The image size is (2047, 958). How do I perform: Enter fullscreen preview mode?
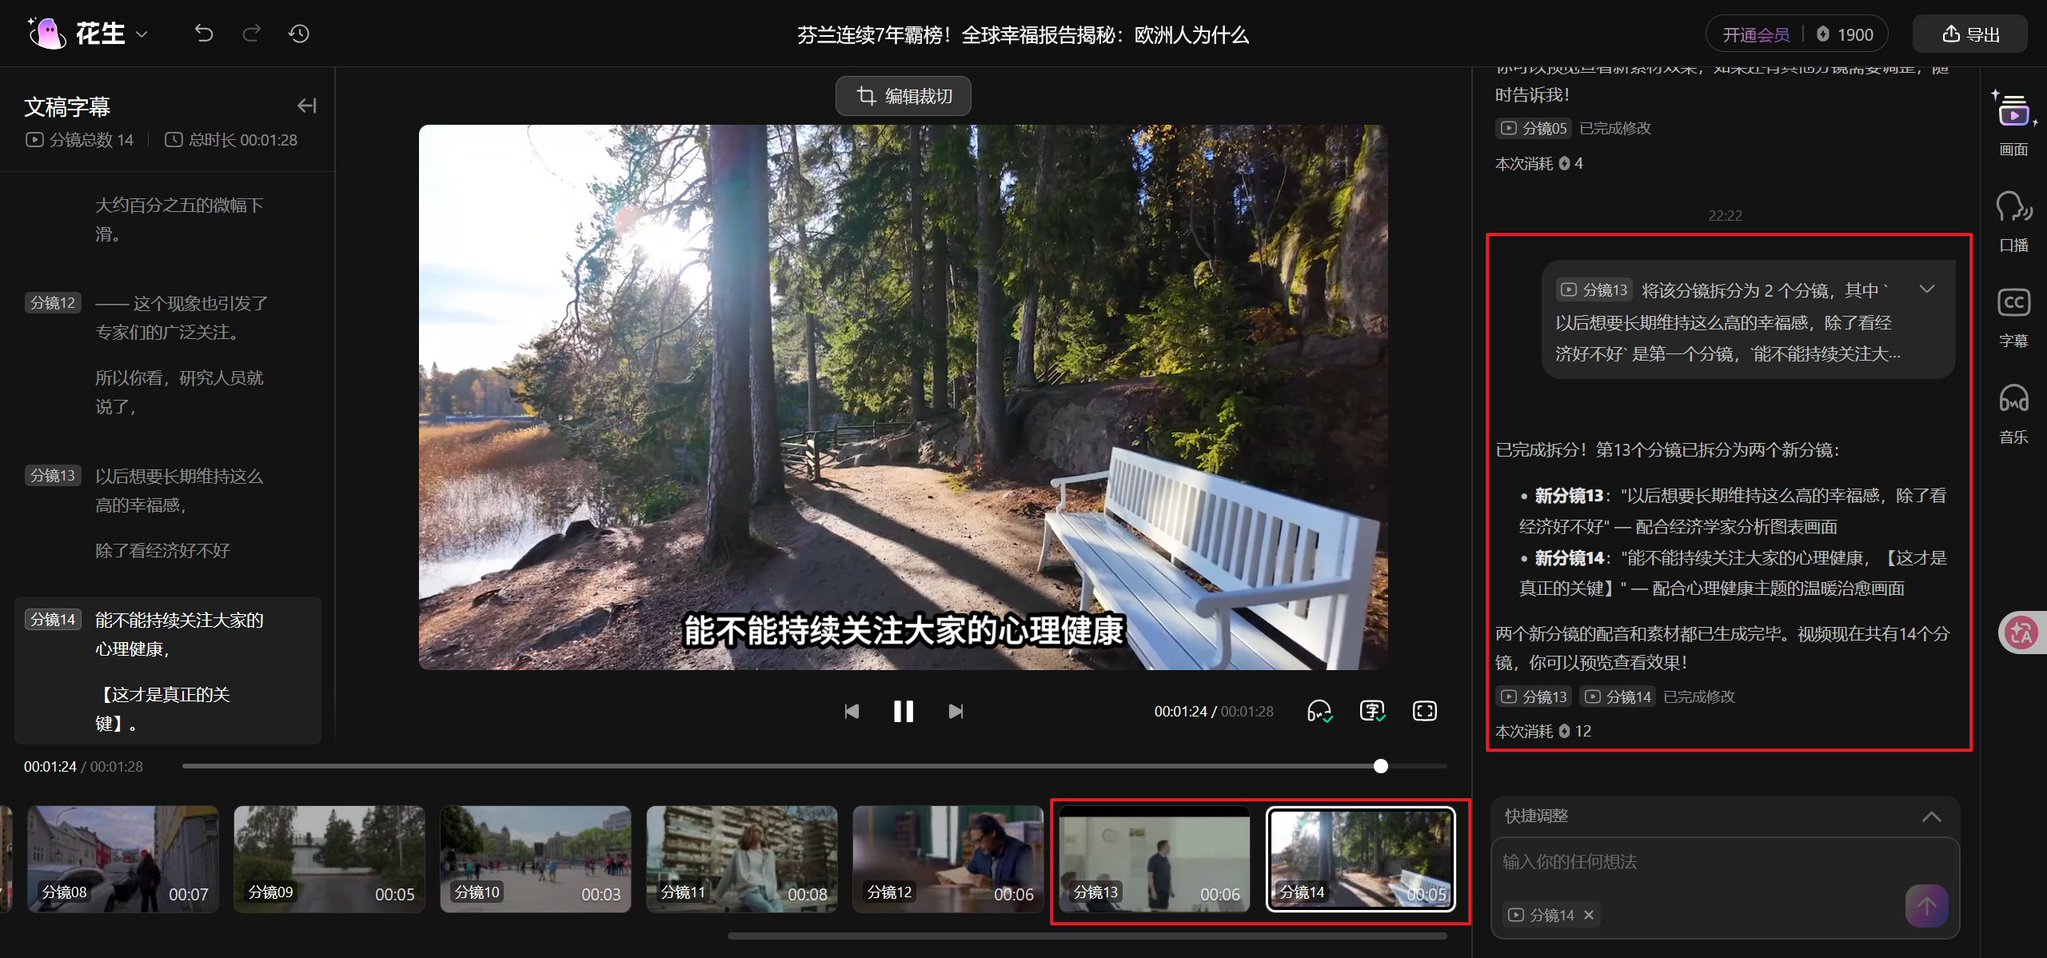tap(1425, 711)
